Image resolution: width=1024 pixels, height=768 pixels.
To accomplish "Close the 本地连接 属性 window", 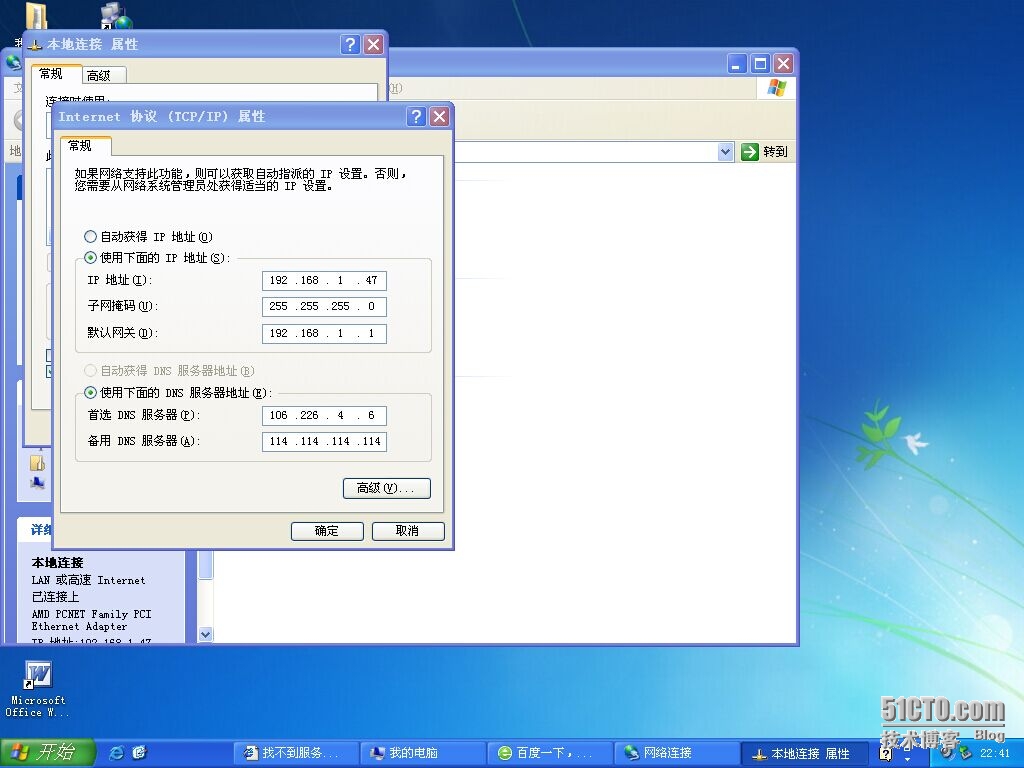I will point(374,44).
